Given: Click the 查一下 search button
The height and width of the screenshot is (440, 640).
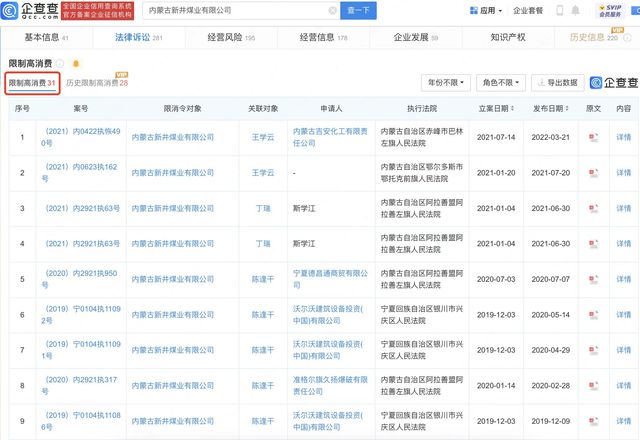Looking at the screenshot, I should [x=358, y=11].
